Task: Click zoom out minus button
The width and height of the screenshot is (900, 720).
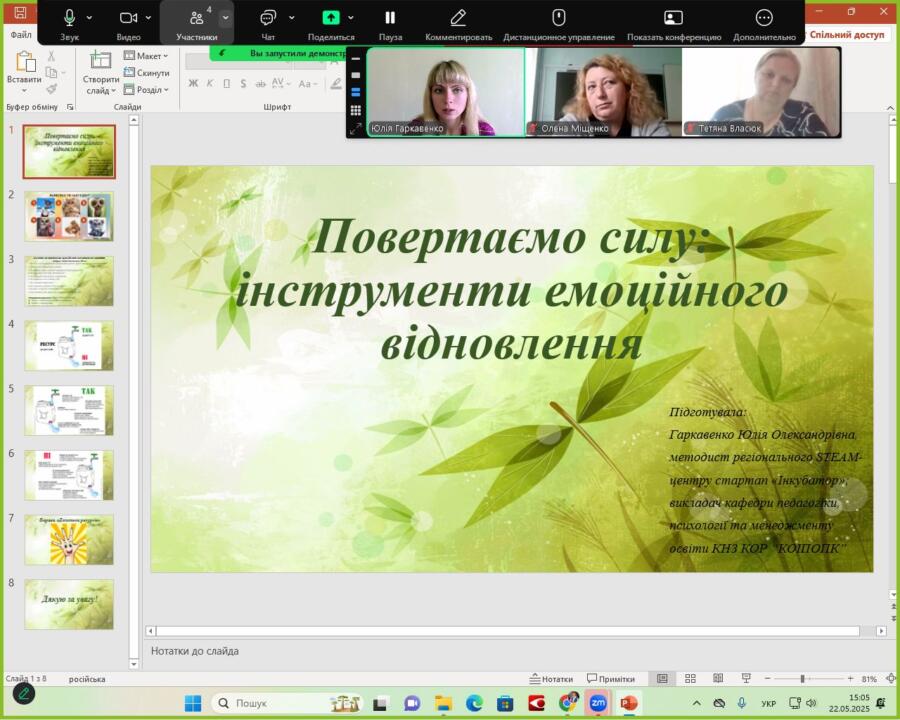Action: pos(767,679)
